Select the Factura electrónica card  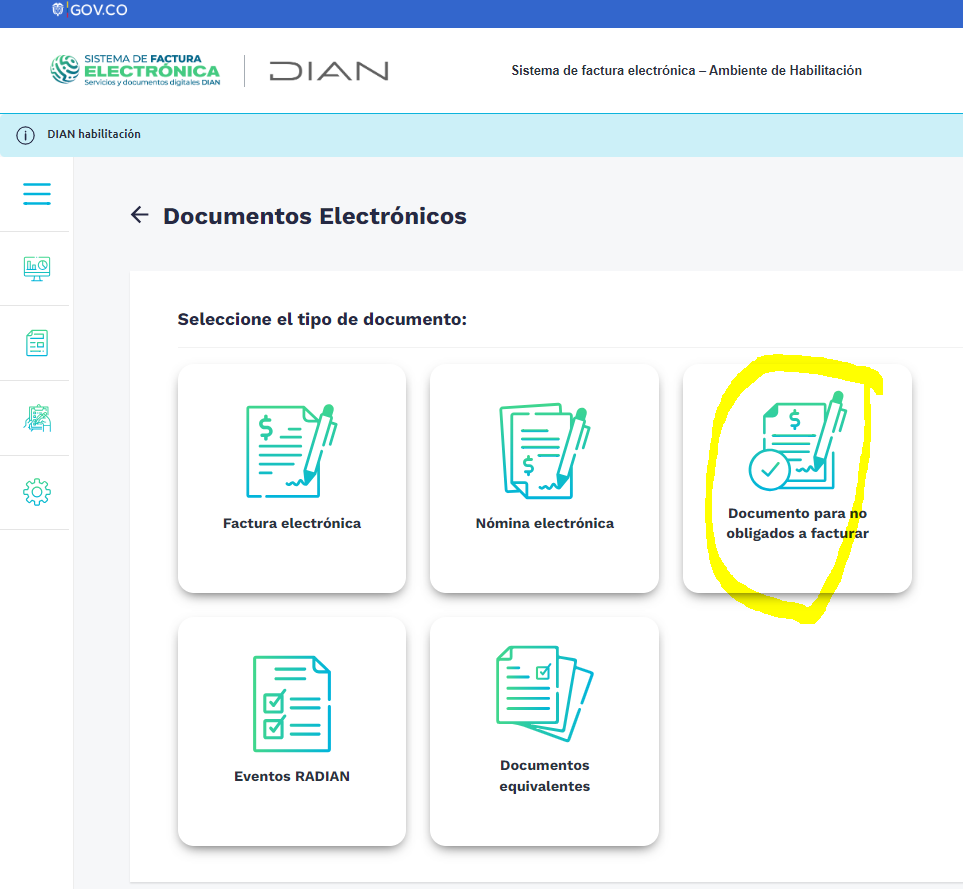coord(292,478)
